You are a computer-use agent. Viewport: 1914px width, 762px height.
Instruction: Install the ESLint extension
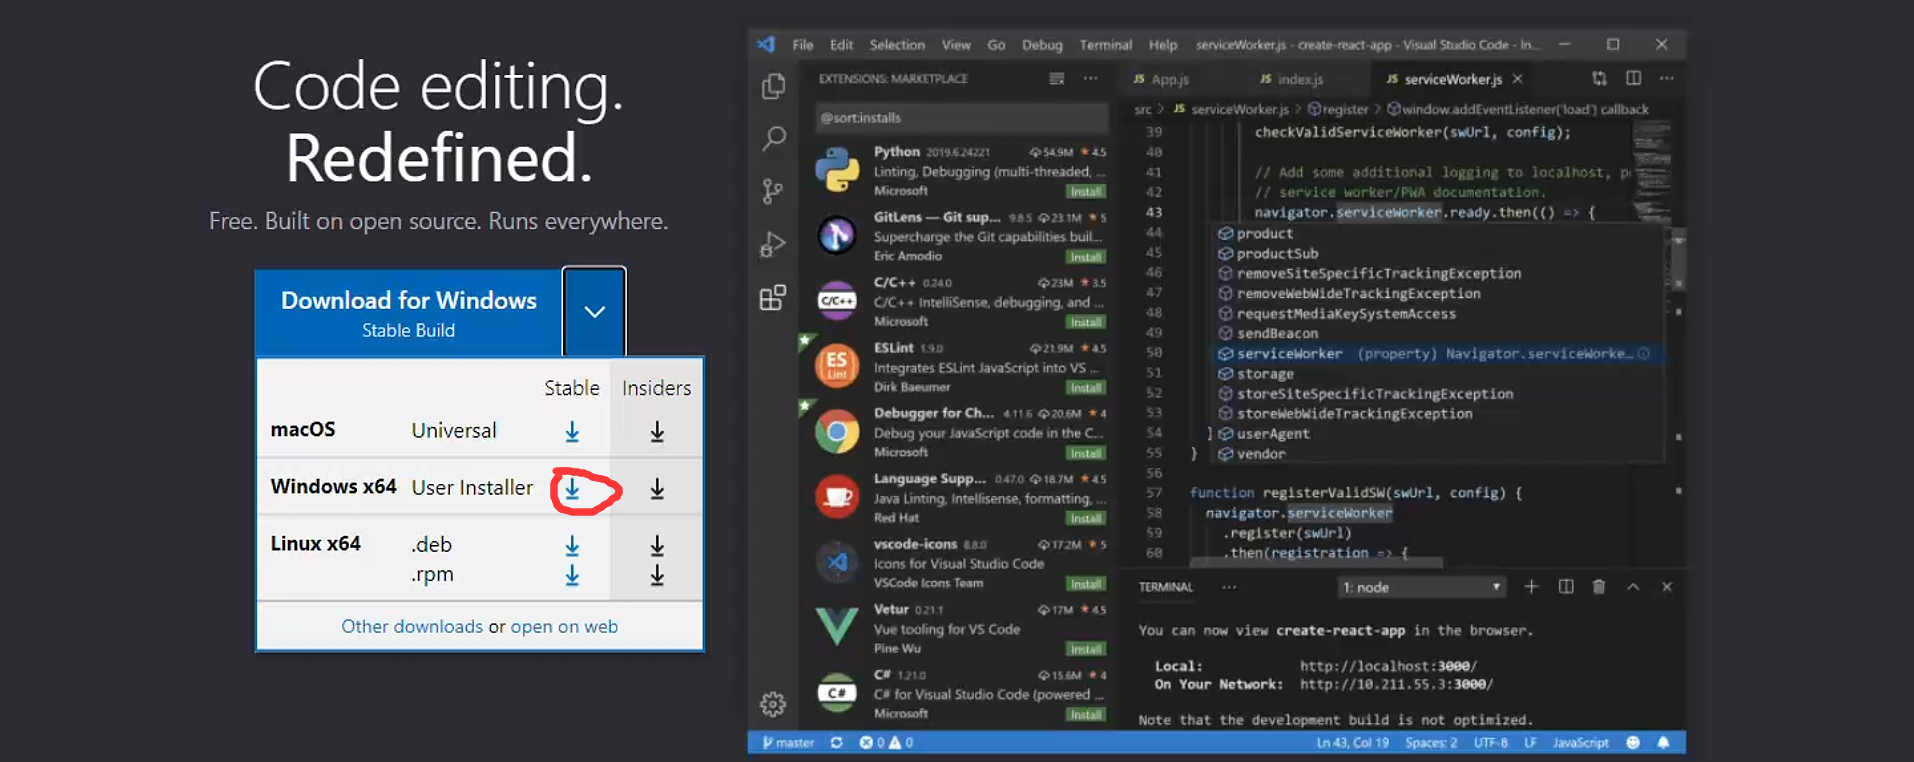click(x=1085, y=388)
